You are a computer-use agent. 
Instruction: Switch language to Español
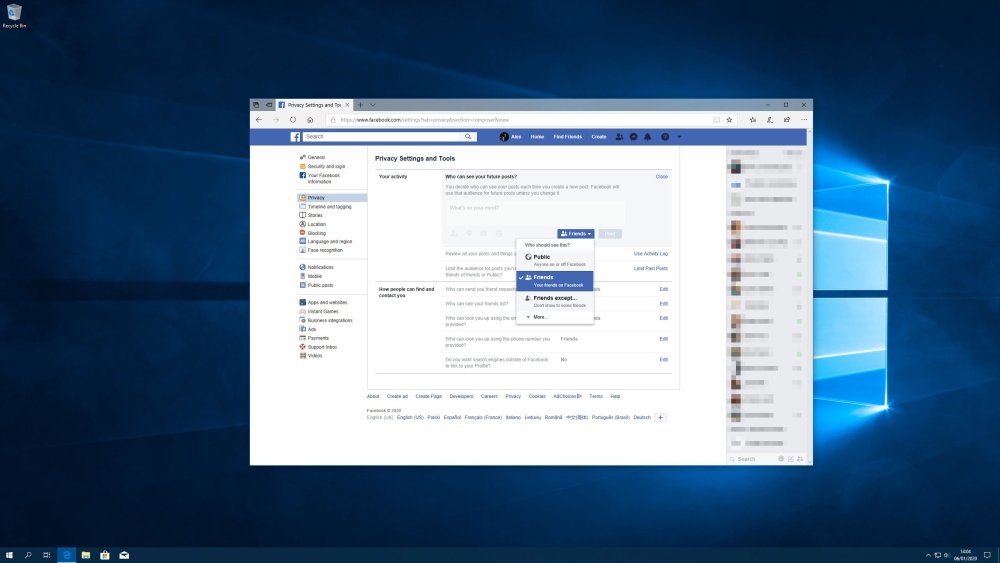pos(452,417)
